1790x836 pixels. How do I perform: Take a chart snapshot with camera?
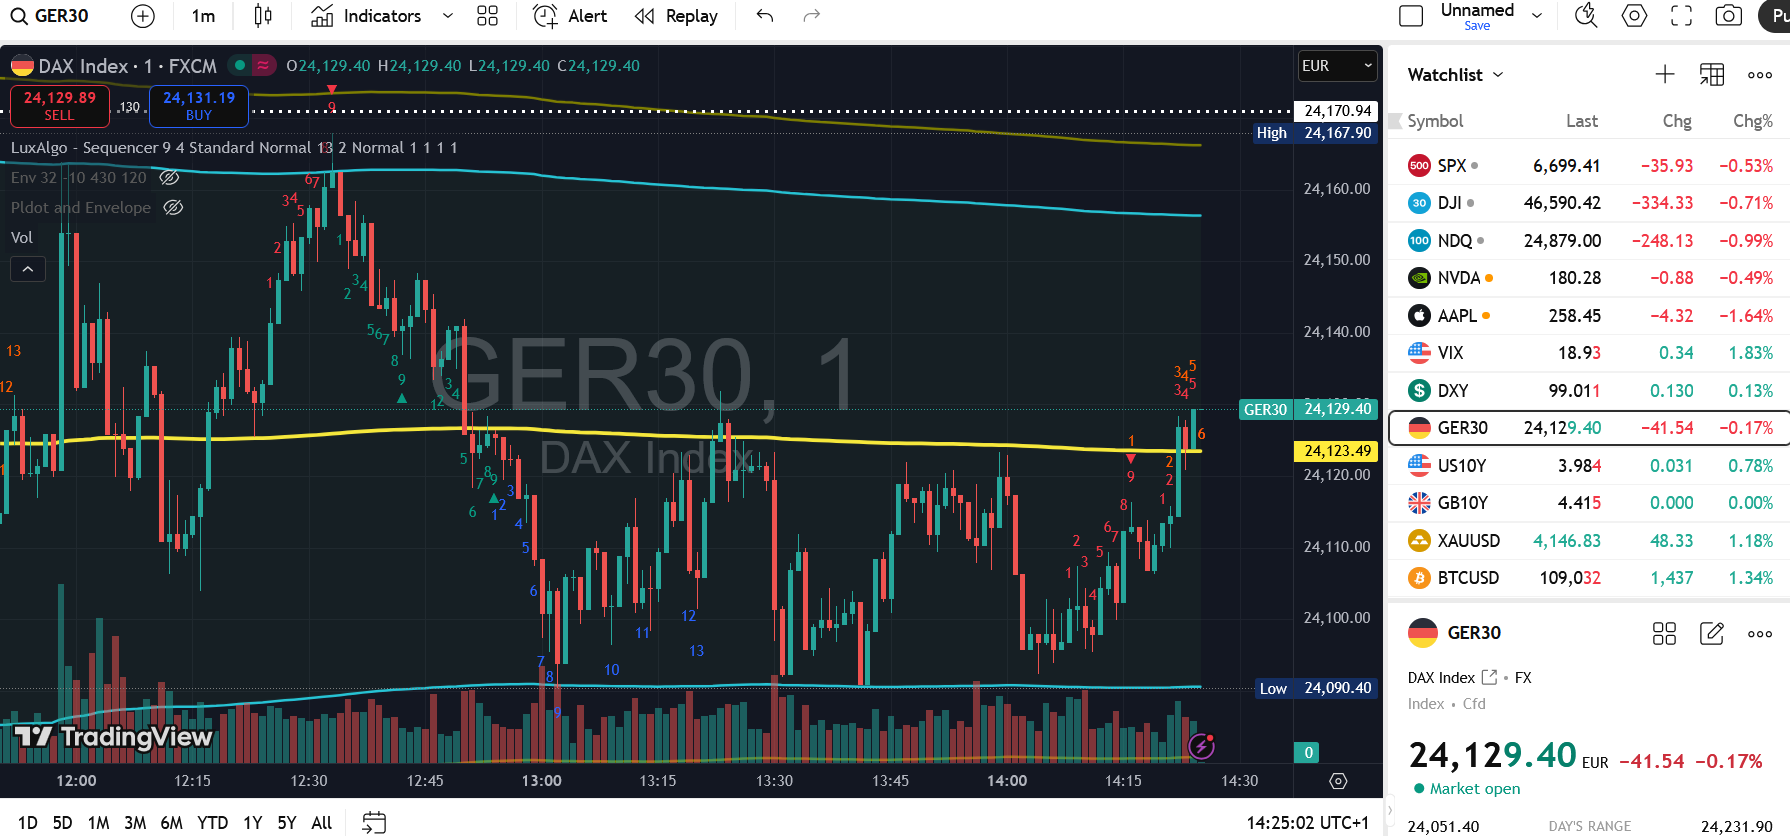click(x=1729, y=16)
